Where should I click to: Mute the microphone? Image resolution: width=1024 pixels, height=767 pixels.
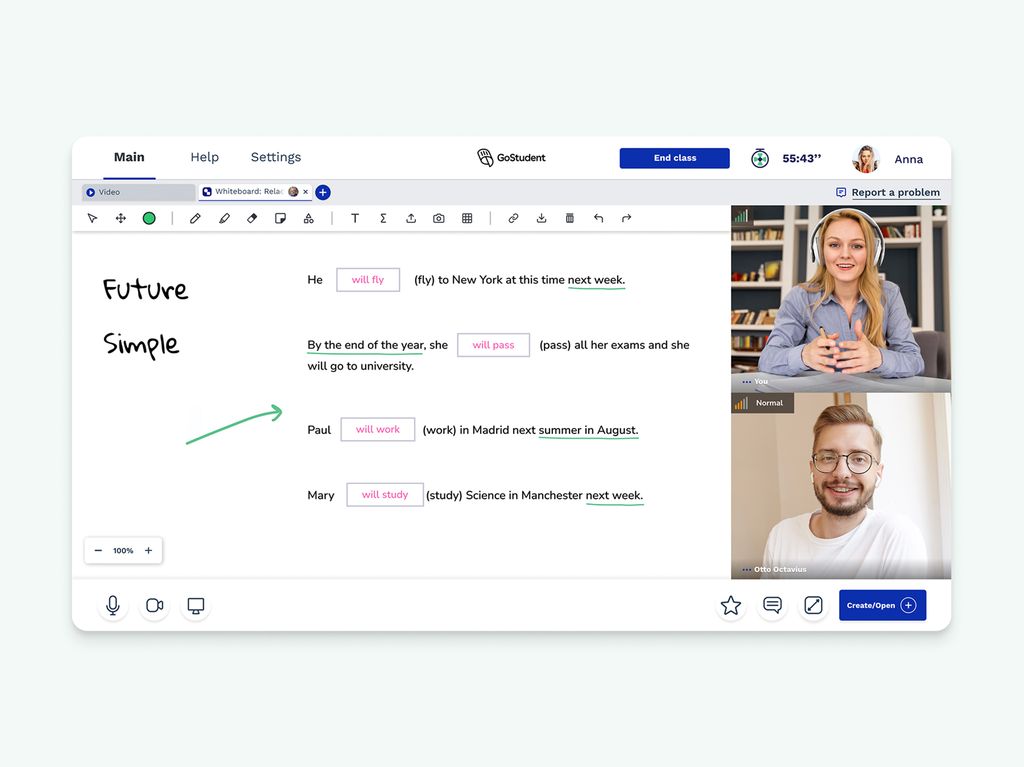(x=112, y=605)
